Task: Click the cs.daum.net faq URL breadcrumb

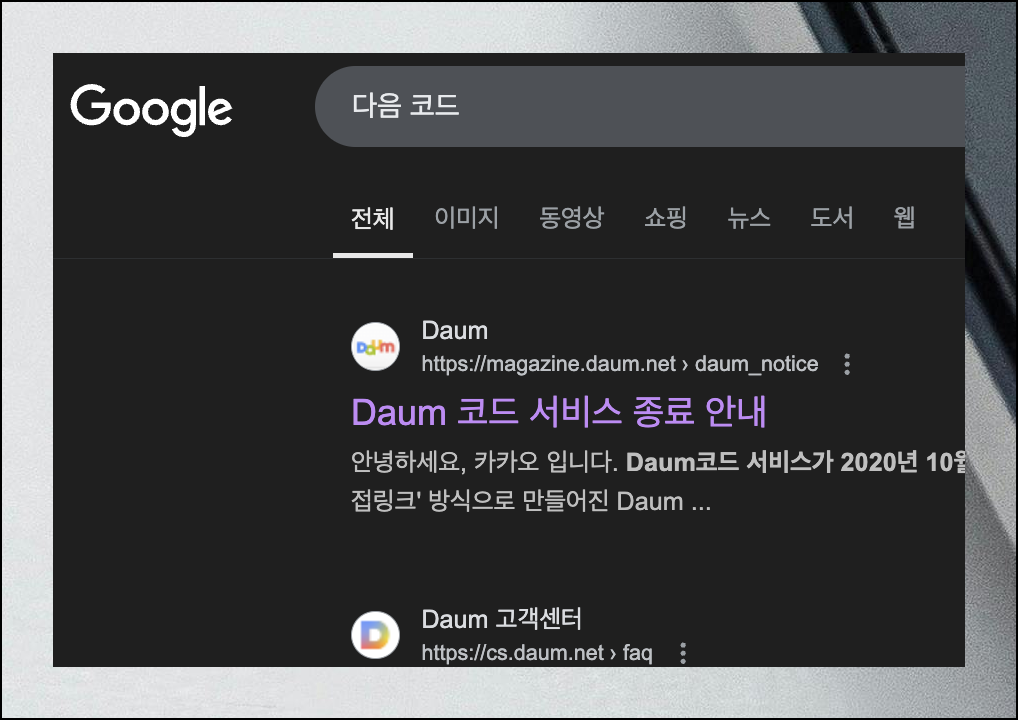Action: [537, 652]
